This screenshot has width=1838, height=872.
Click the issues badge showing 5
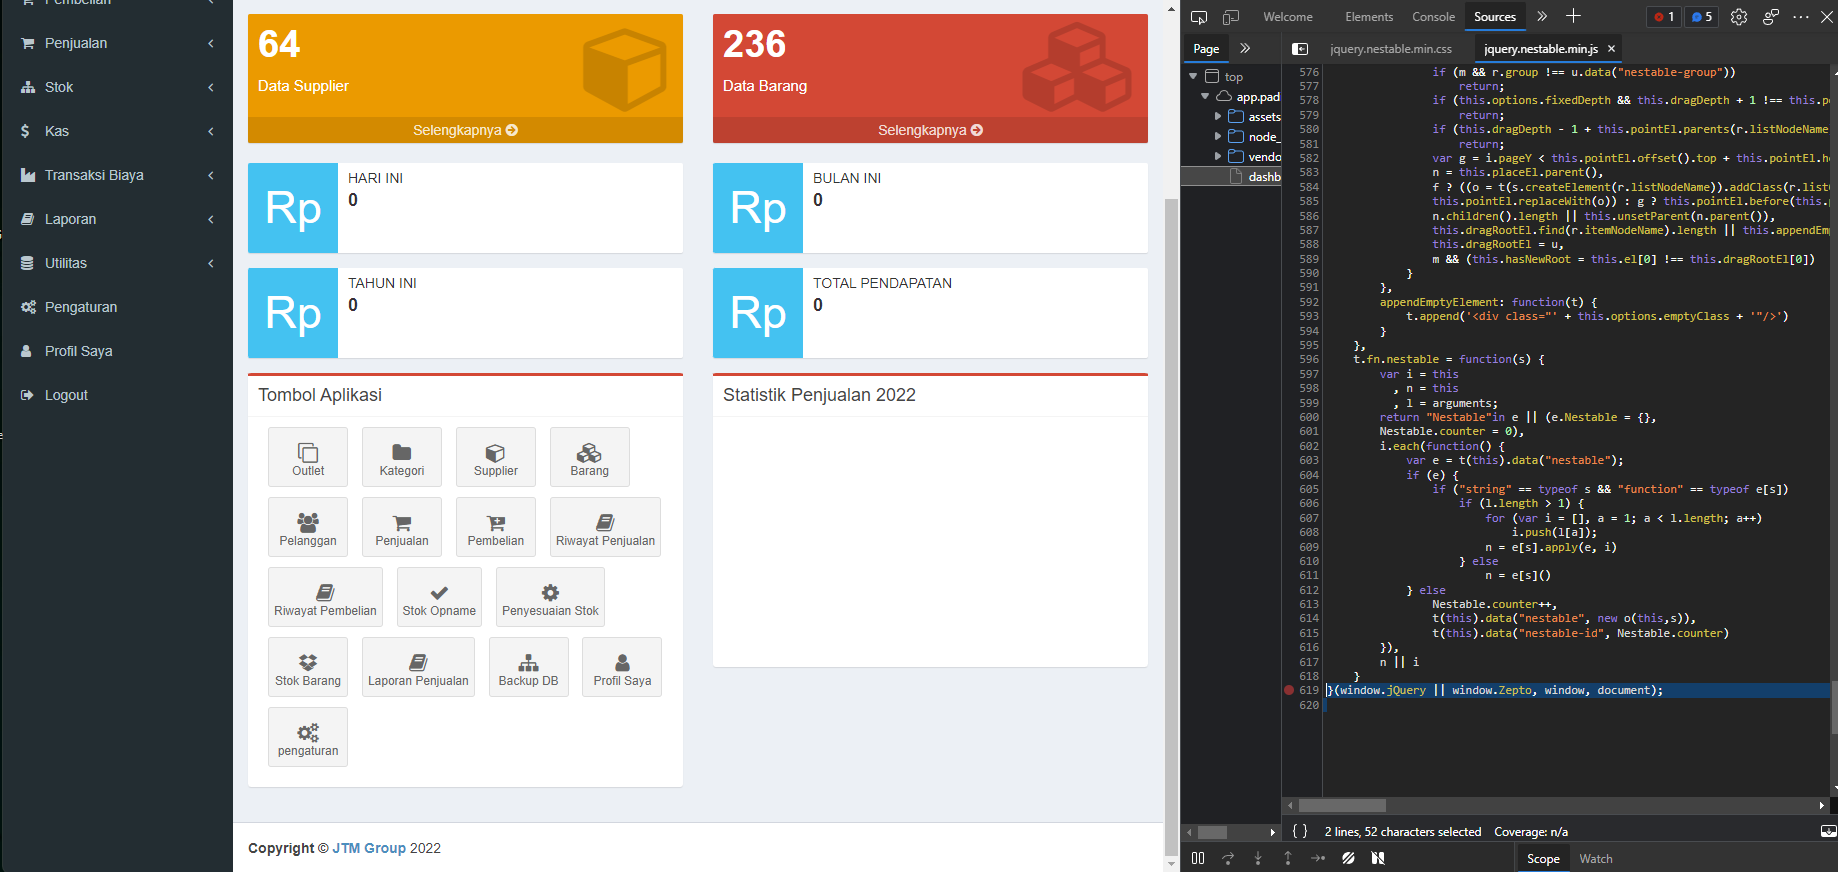point(1702,17)
